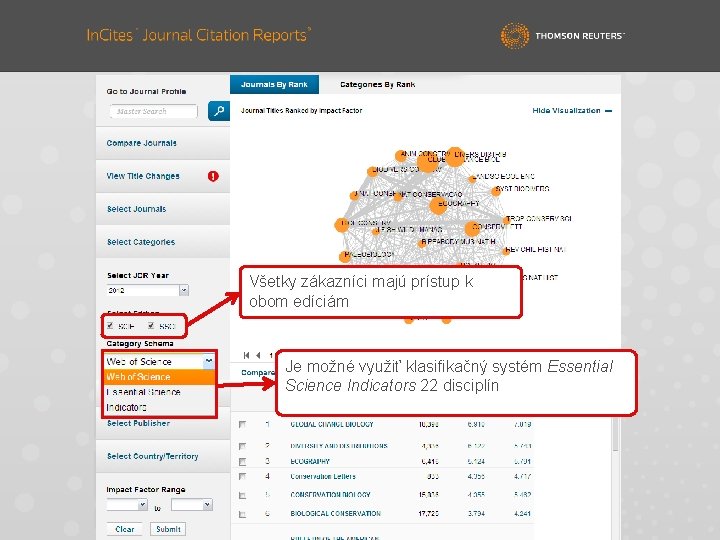Open Select Publisher filter
The image size is (720, 540).
coord(138,423)
